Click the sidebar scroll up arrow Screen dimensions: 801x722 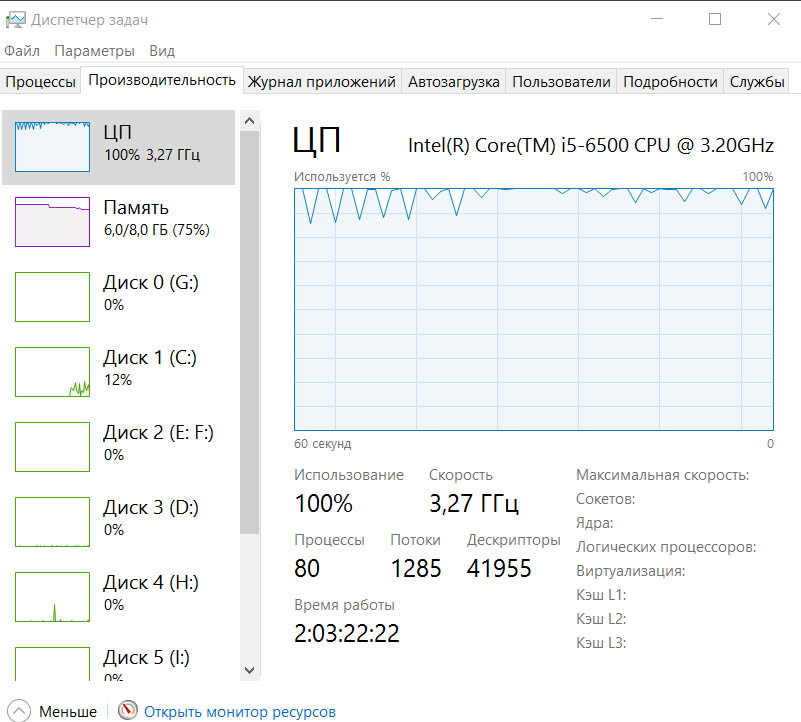tap(249, 121)
